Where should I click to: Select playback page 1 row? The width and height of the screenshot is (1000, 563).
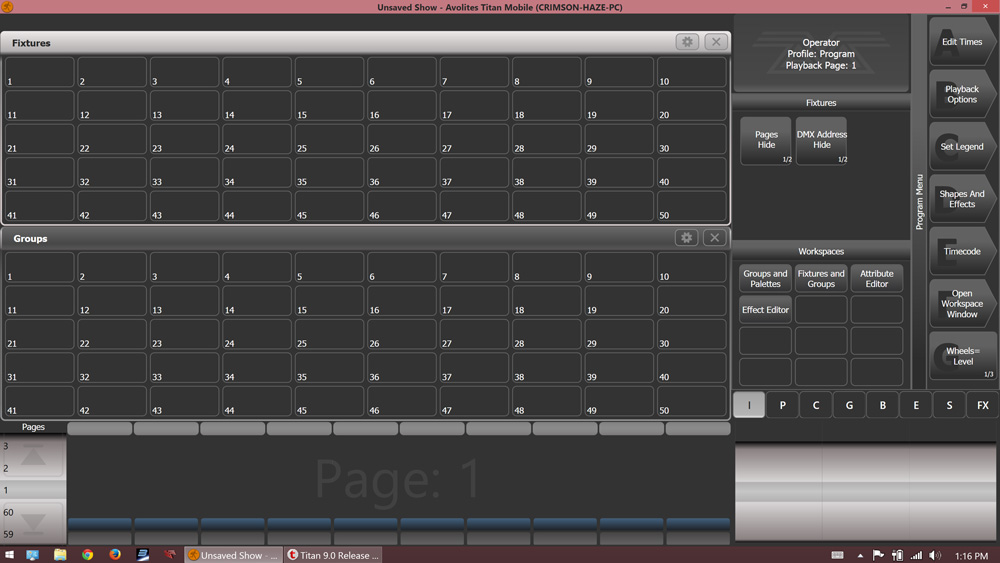[x=33, y=490]
